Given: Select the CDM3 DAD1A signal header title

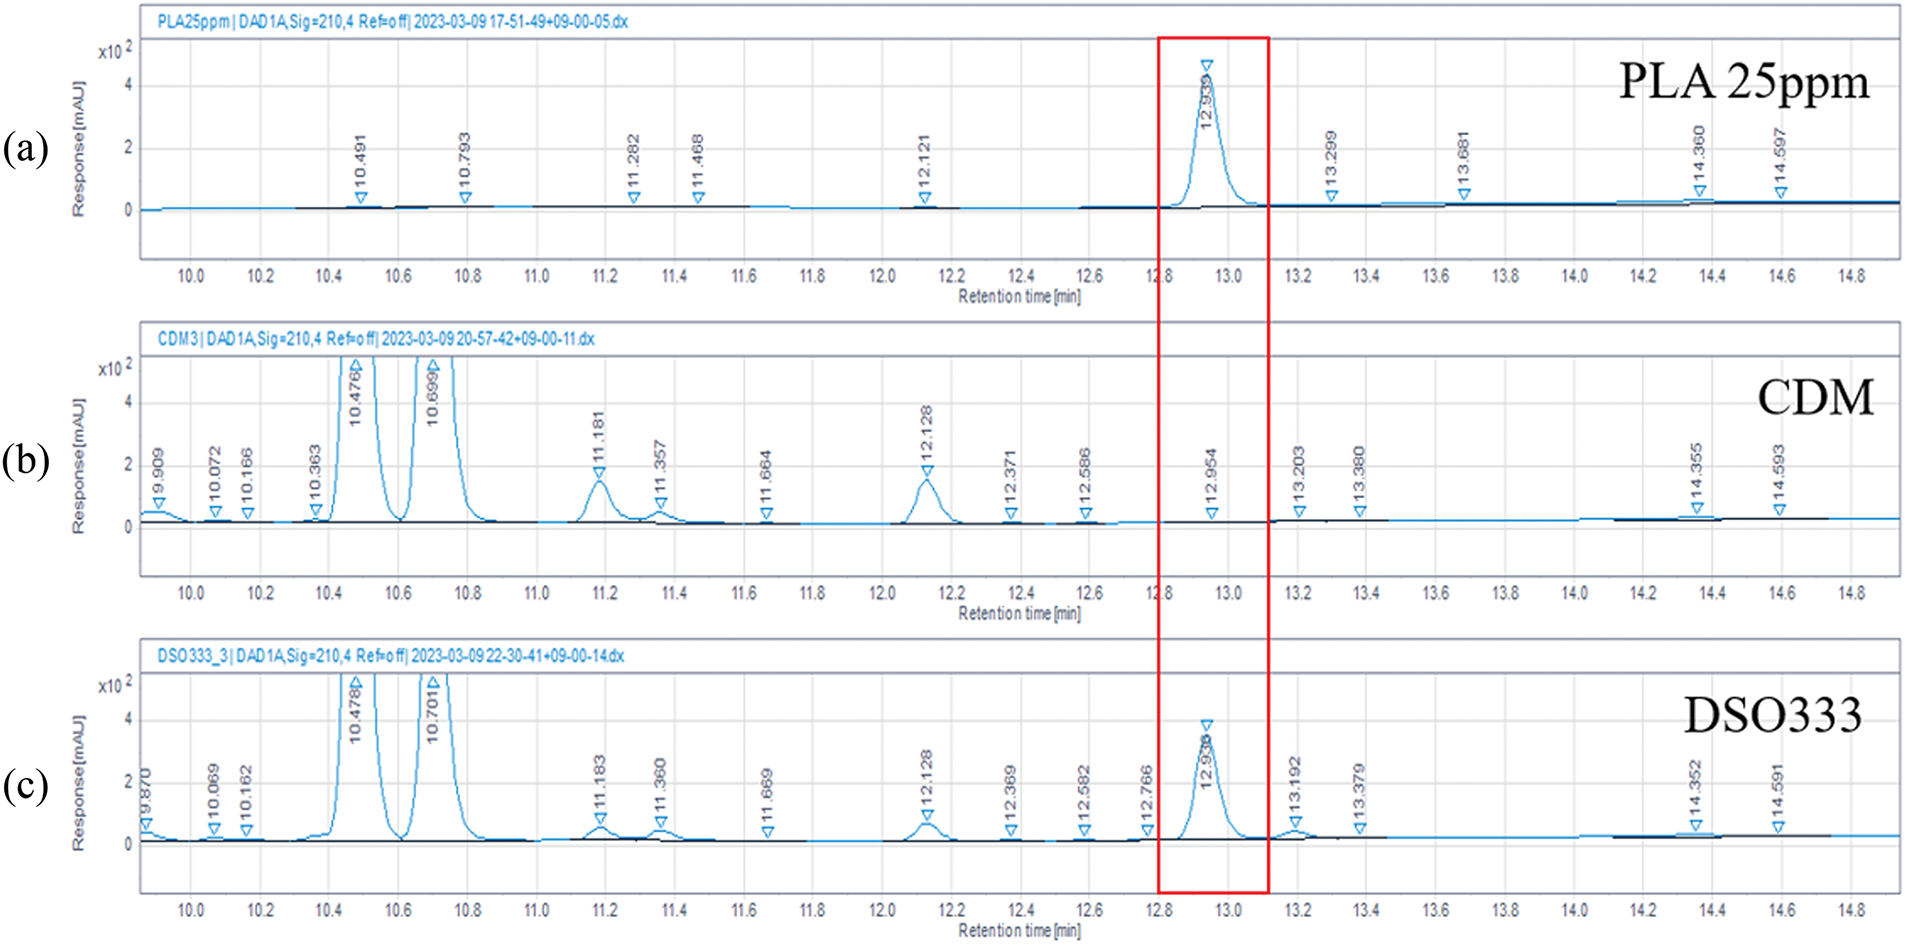Looking at the screenshot, I should tap(376, 339).
